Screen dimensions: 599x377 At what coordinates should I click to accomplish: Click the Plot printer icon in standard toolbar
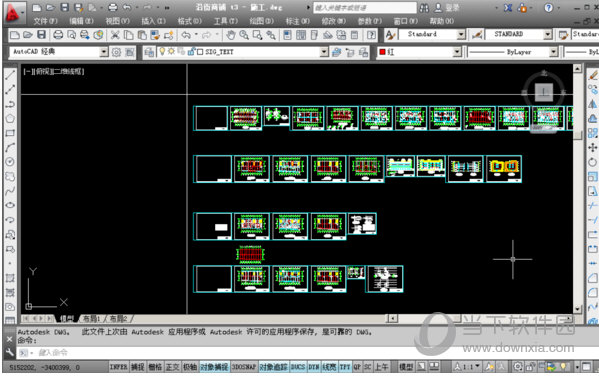tap(58, 35)
